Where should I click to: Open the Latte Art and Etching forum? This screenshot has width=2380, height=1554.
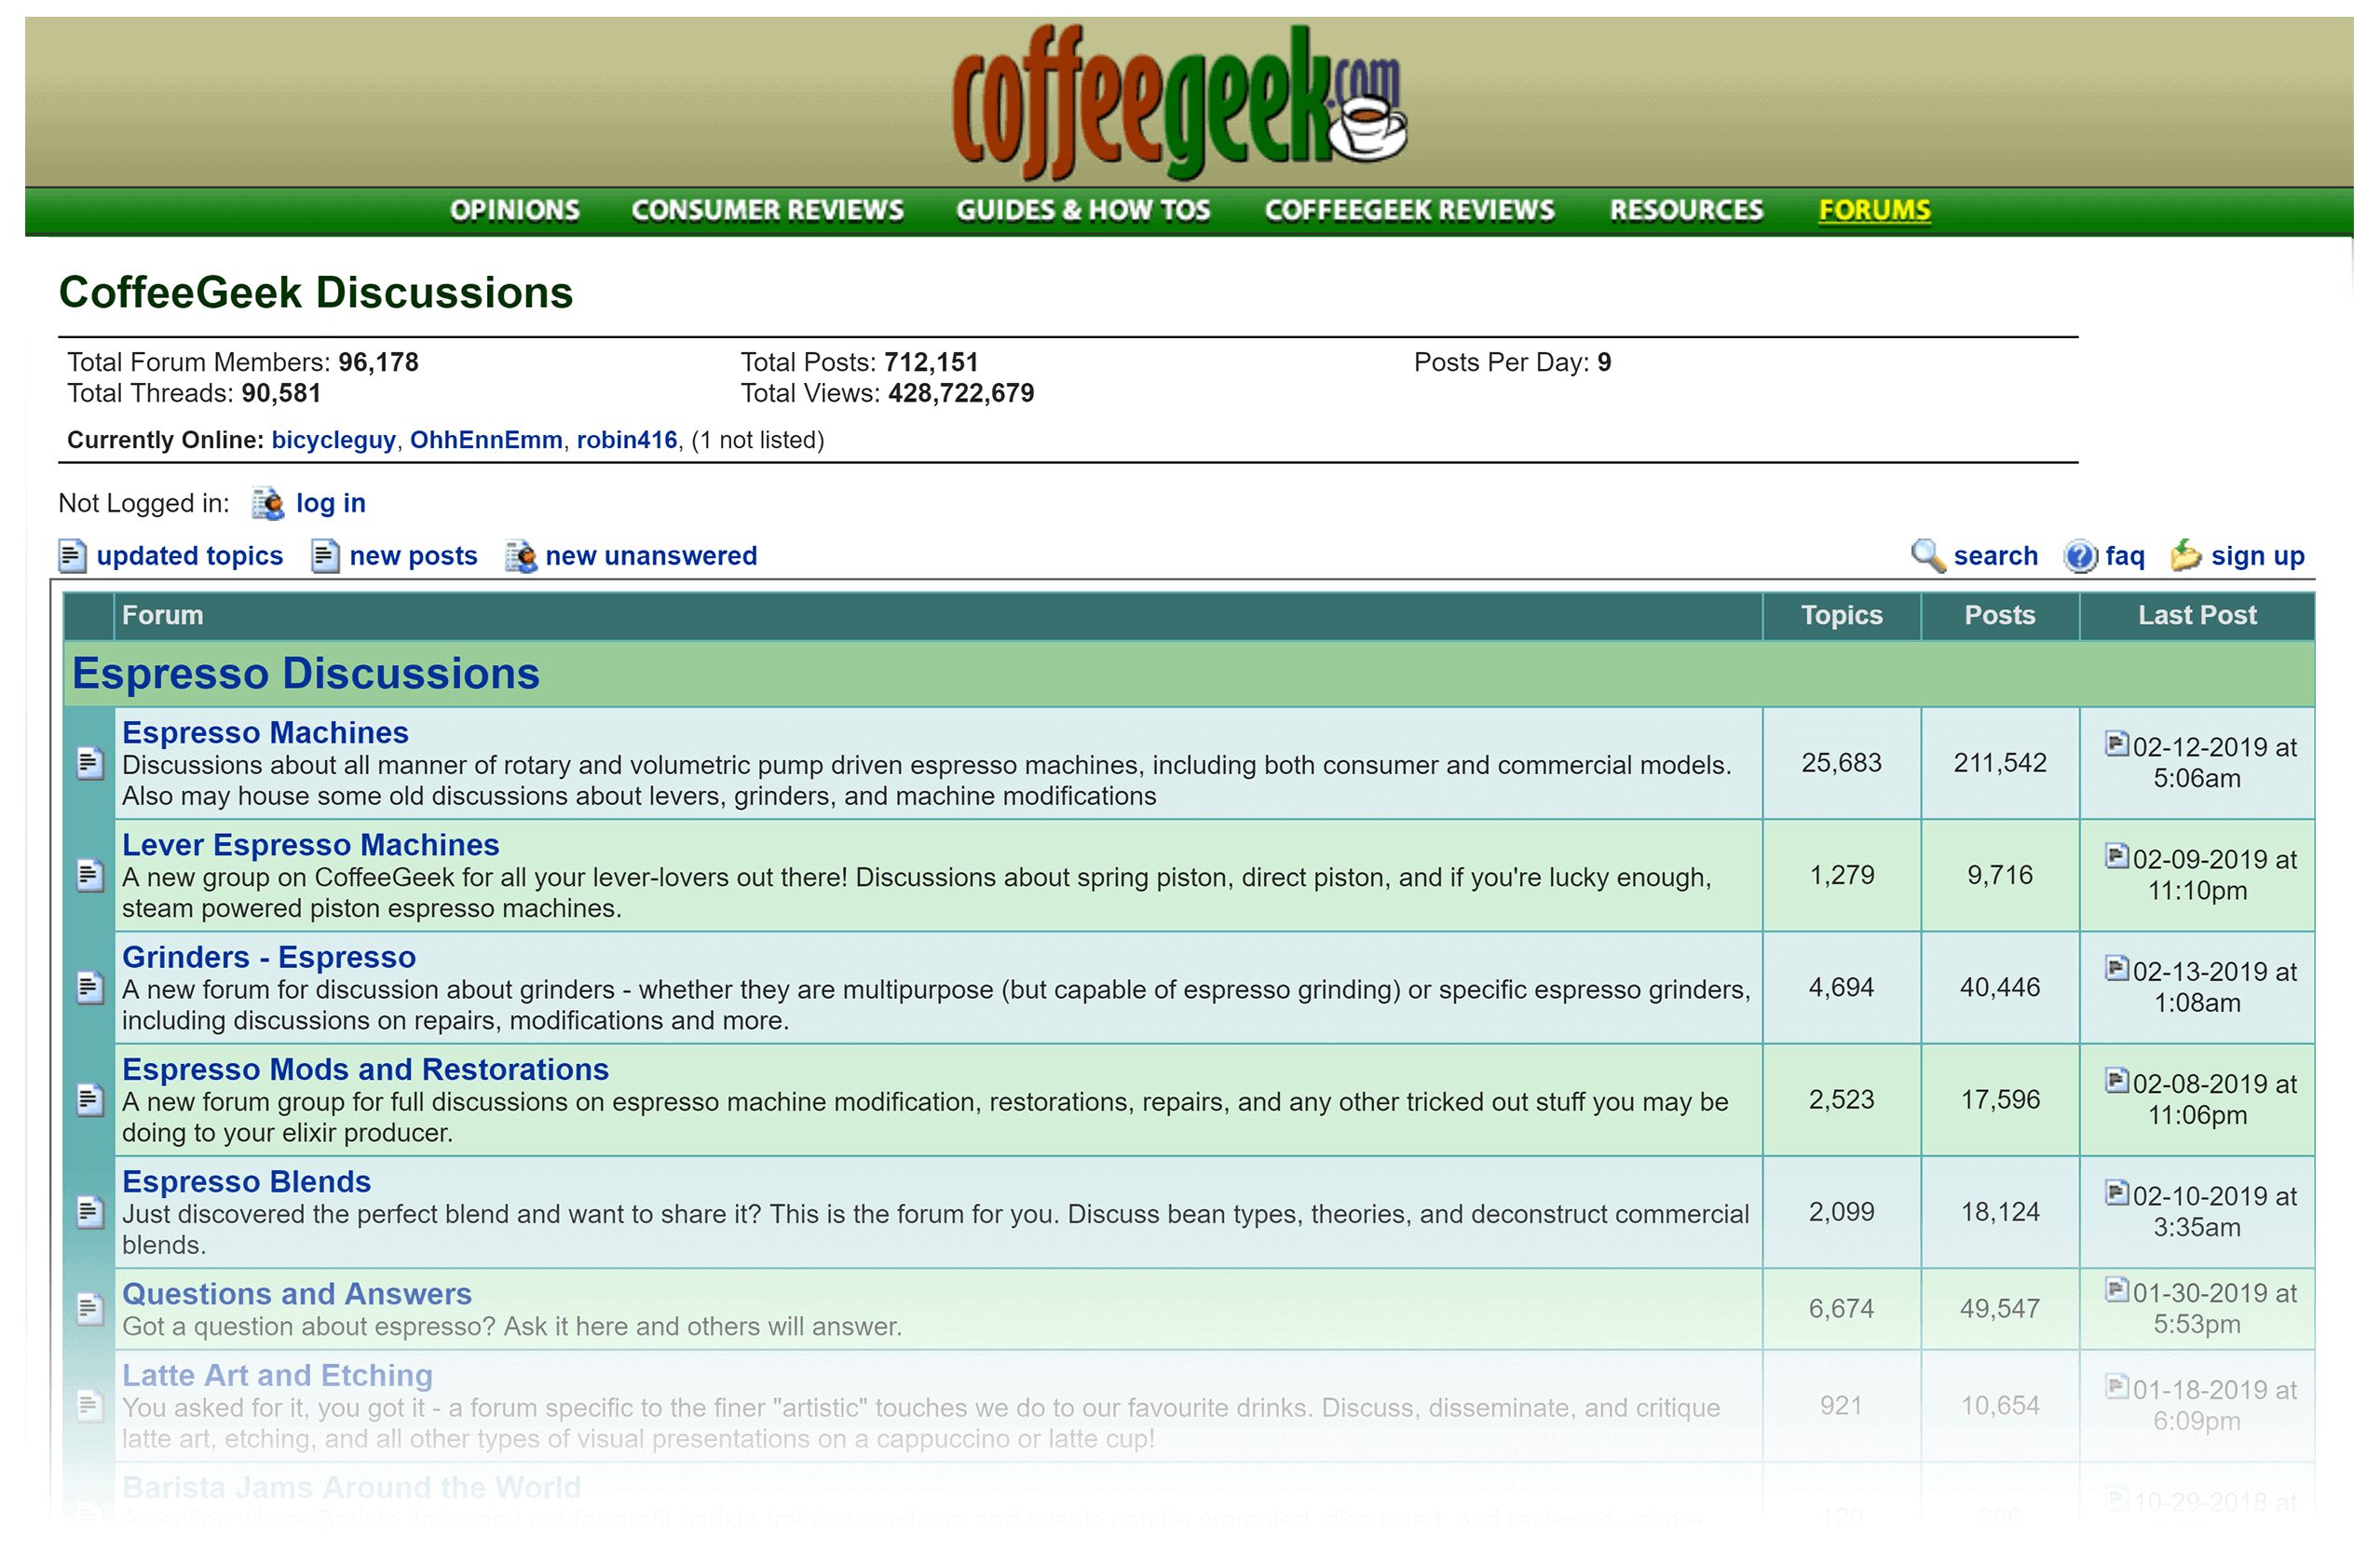278,1377
